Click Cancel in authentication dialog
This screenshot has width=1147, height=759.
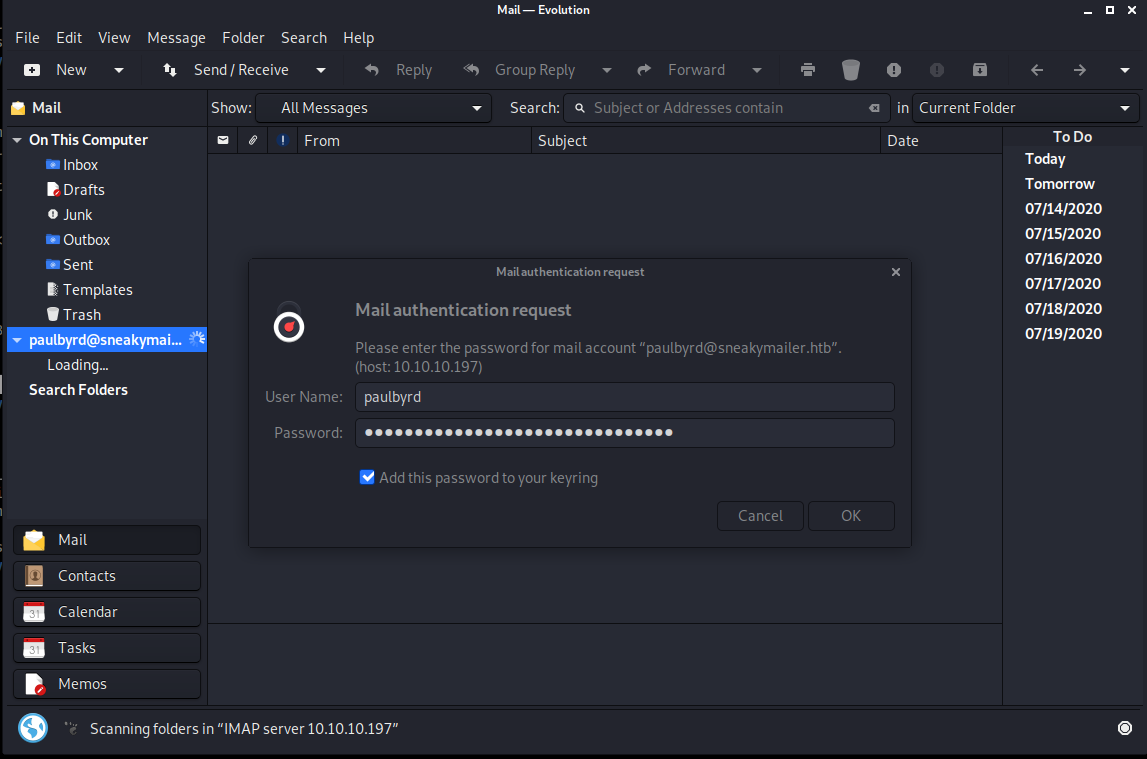(x=760, y=516)
